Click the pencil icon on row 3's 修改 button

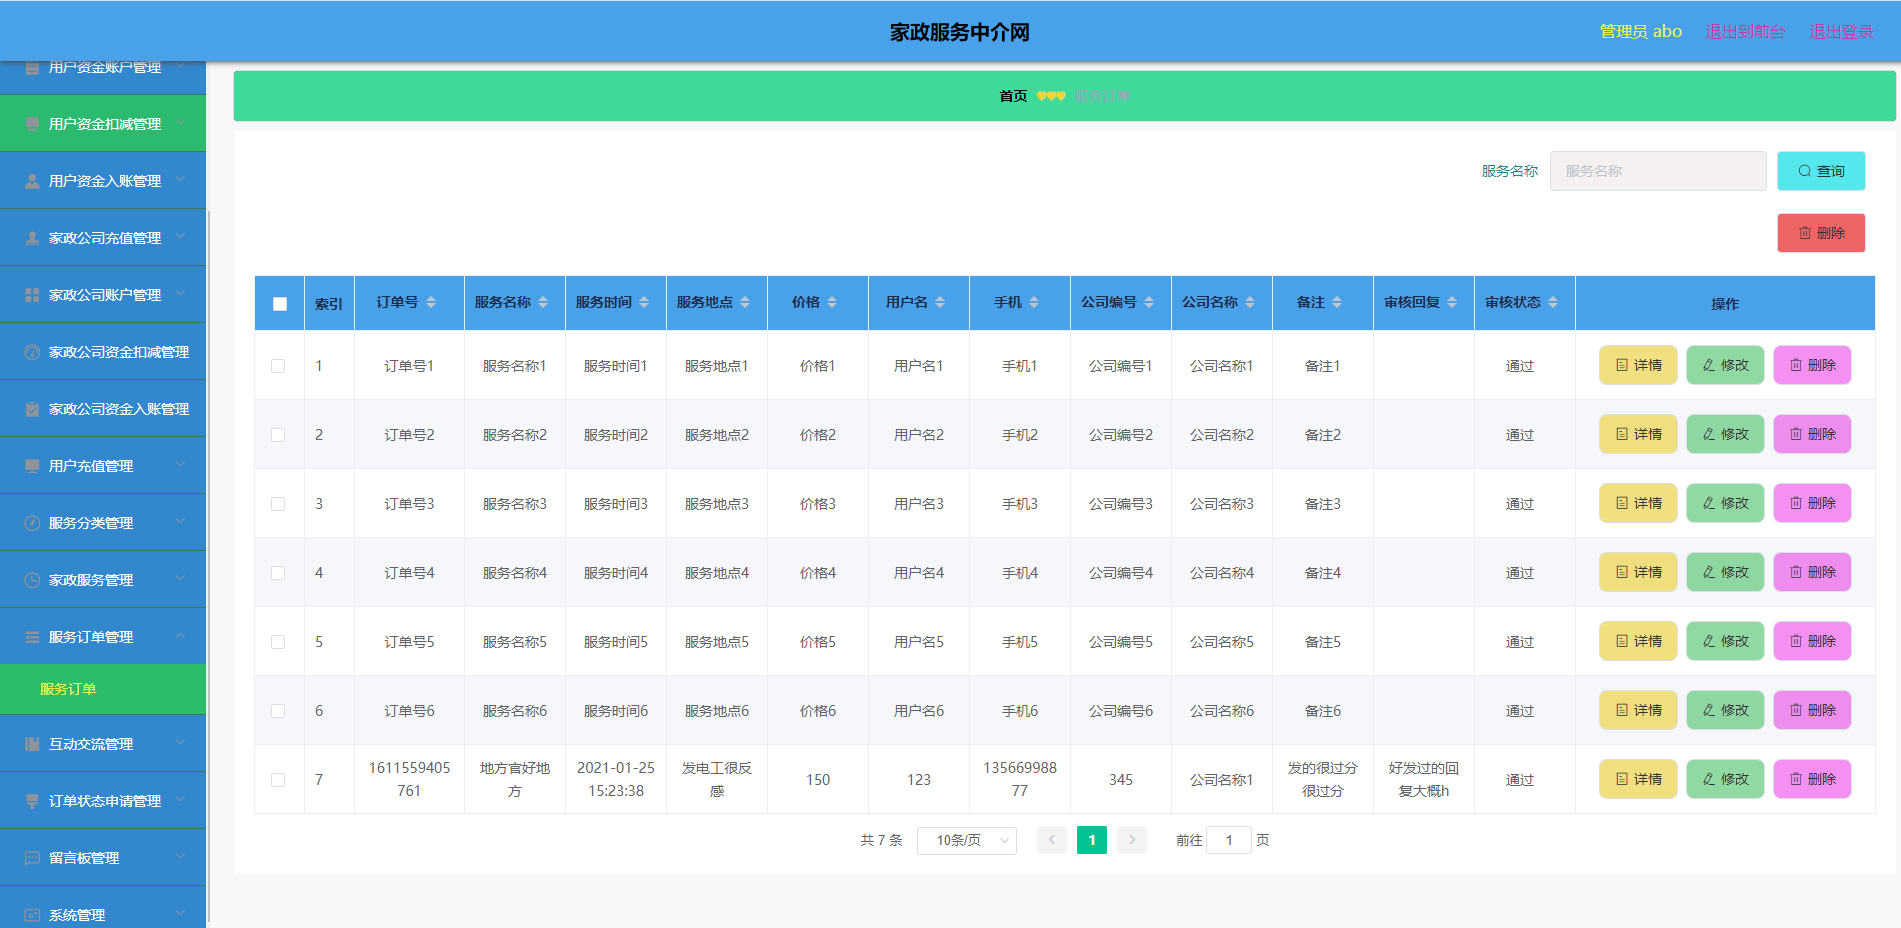coord(1707,503)
